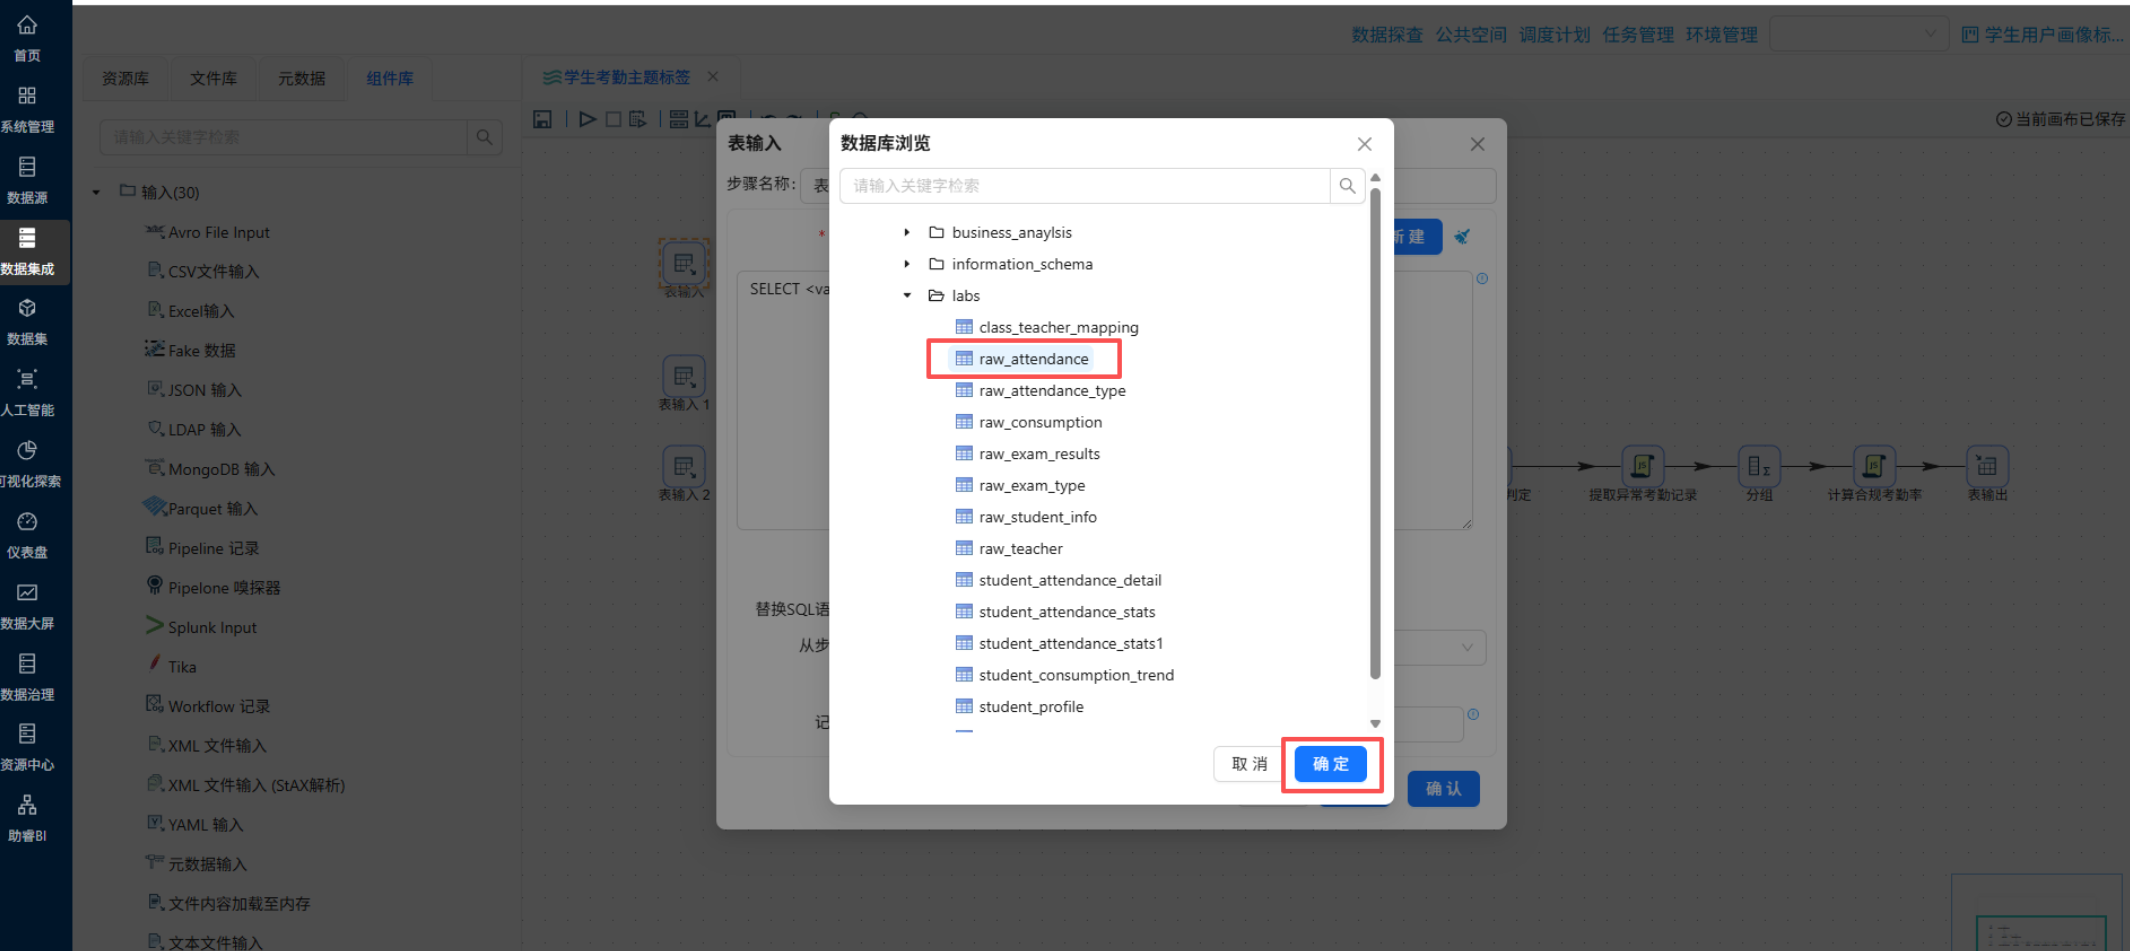Open 环境管理 in top menu
Screen dimensions: 2130x951
1721,35
